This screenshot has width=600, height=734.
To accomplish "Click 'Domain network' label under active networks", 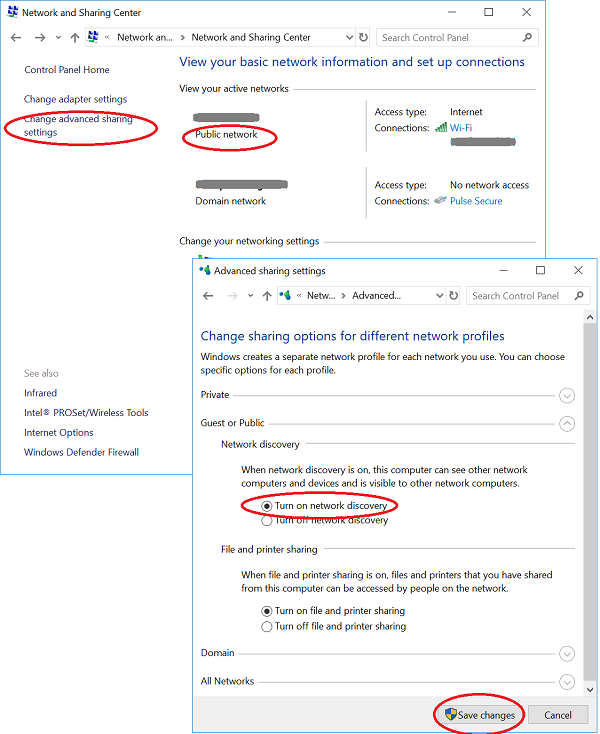I will [x=230, y=201].
